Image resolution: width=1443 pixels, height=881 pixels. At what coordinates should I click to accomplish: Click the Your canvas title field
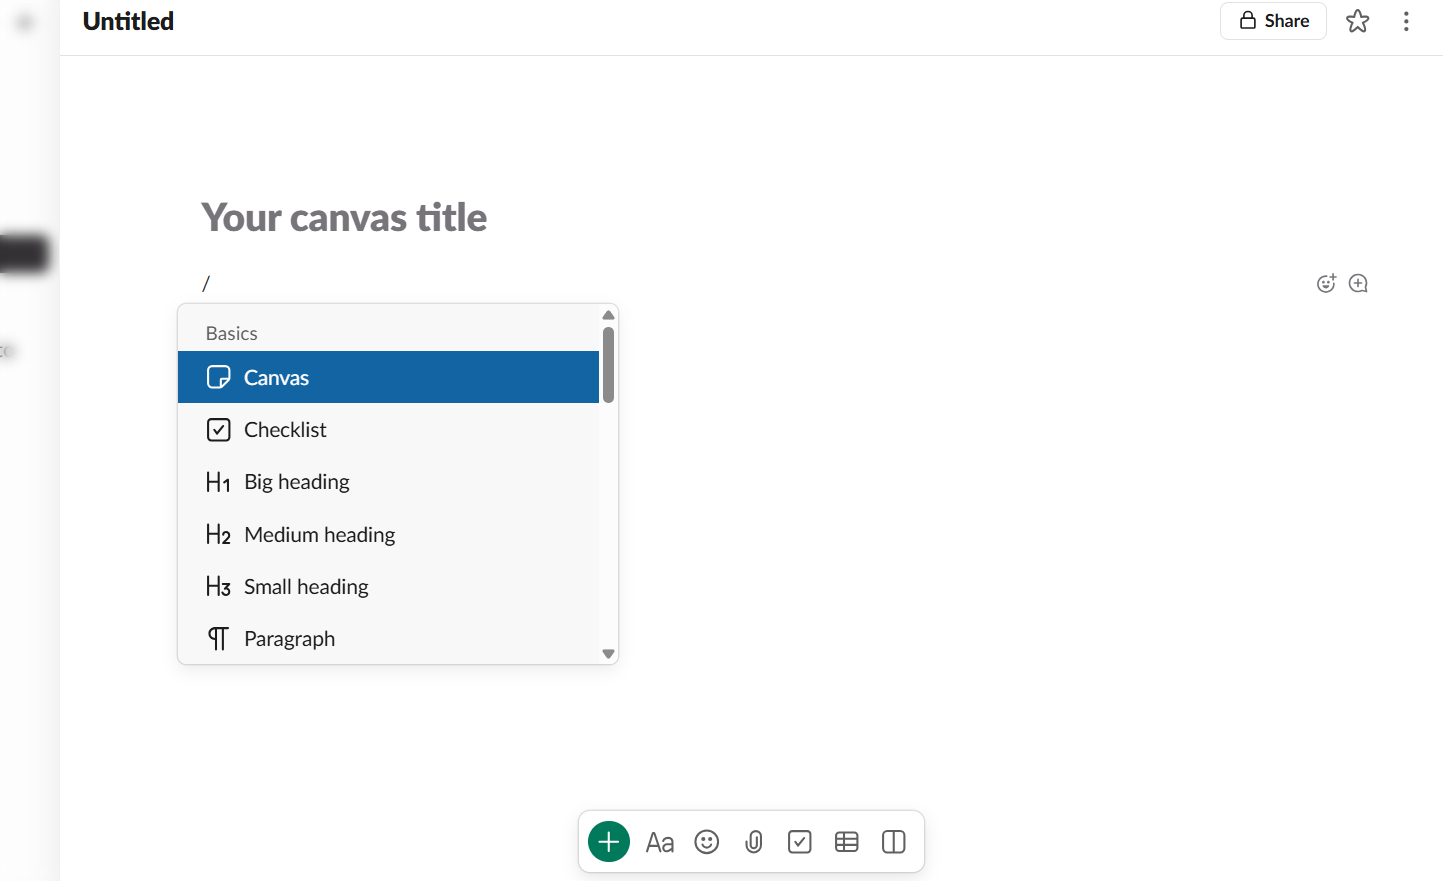pos(344,217)
